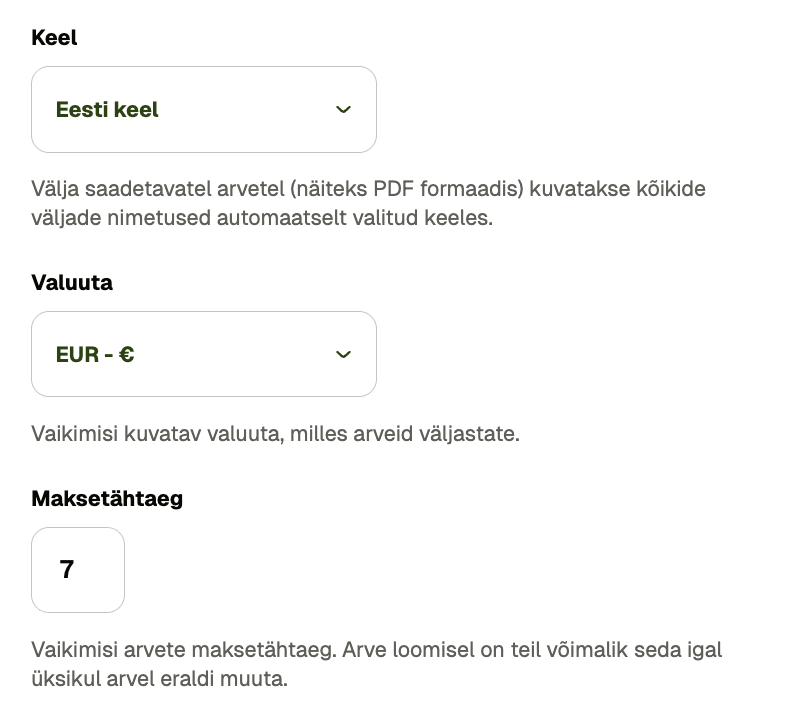Click the 'Keel' field label
Image resolution: width=806 pixels, height=722 pixels.
click(54, 38)
